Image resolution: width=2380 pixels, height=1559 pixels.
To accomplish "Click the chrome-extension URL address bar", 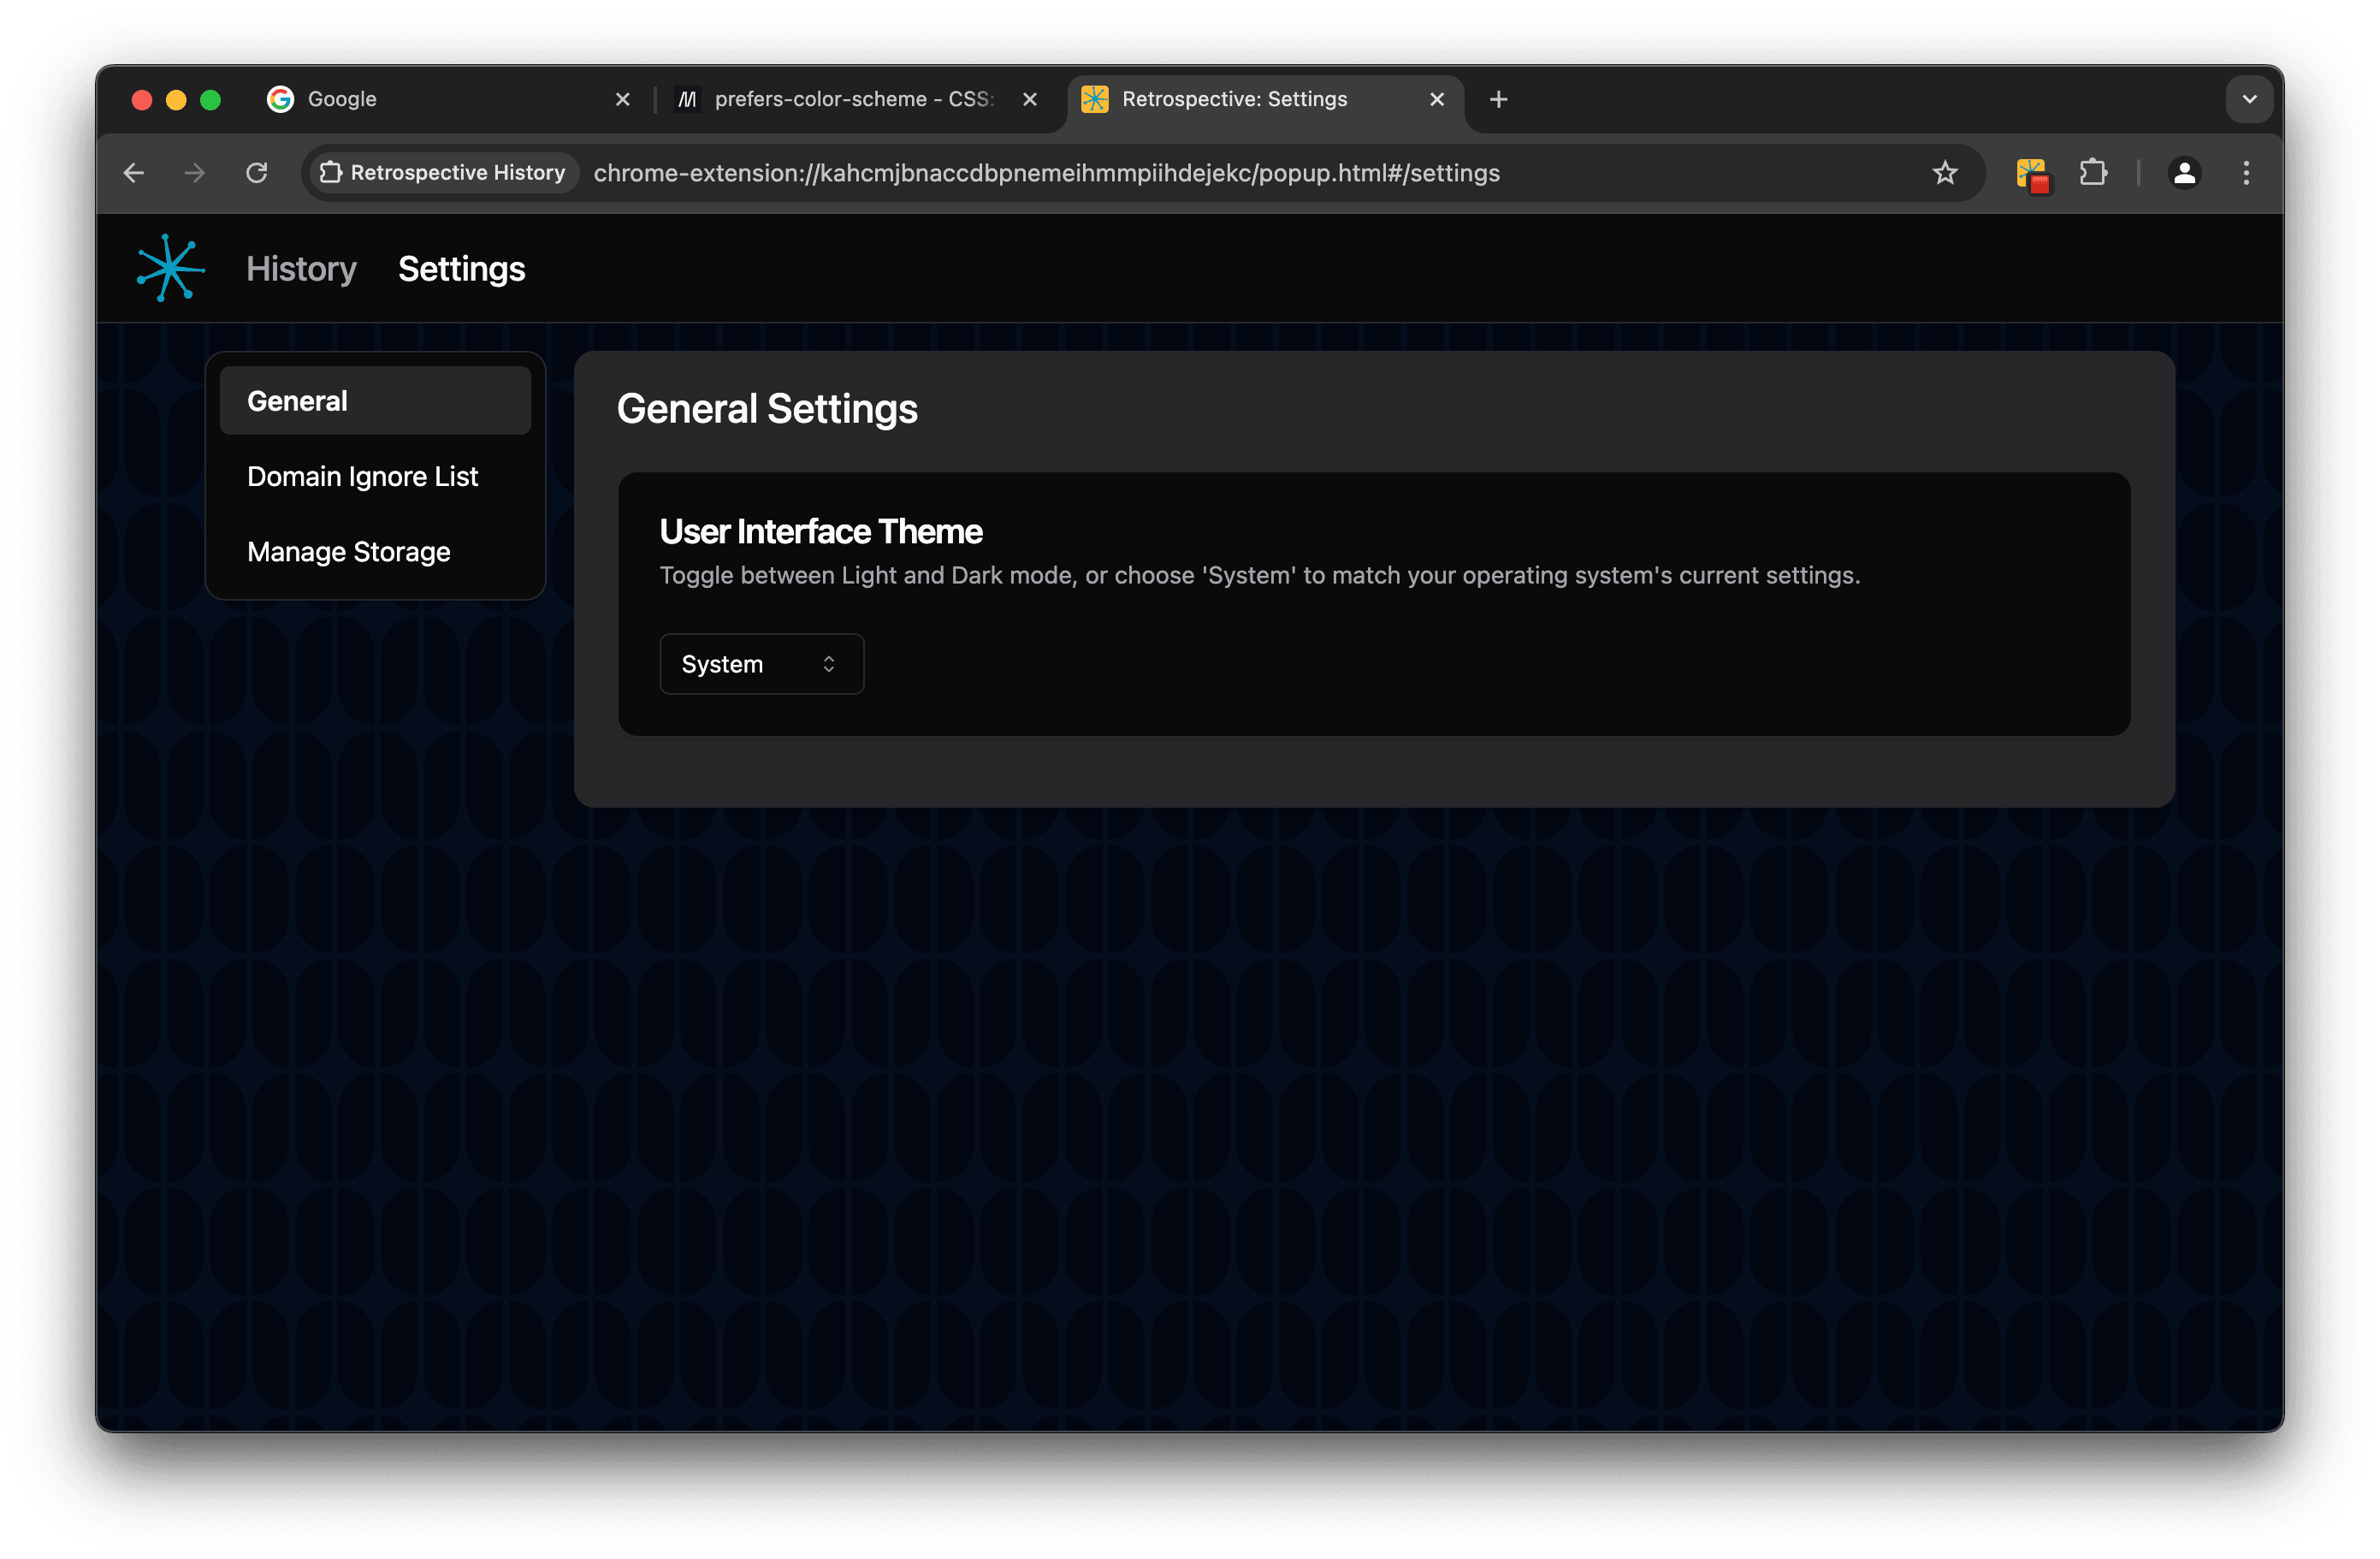I will [1045, 173].
